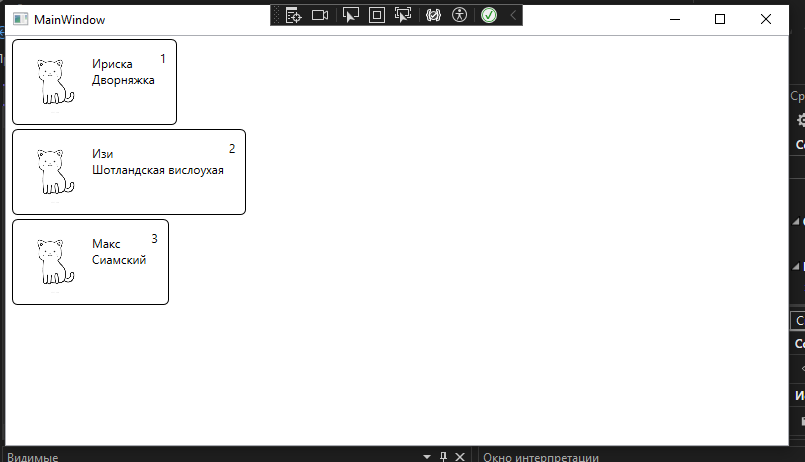Click the cat picture in Макс card
The width and height of the screenshot is (805, 462).
(x=54, y=261)
